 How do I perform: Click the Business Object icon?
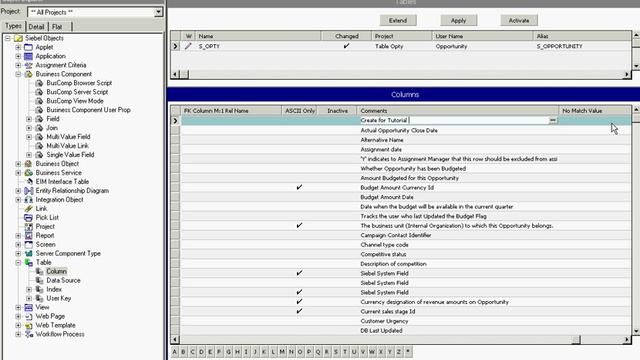28,164
